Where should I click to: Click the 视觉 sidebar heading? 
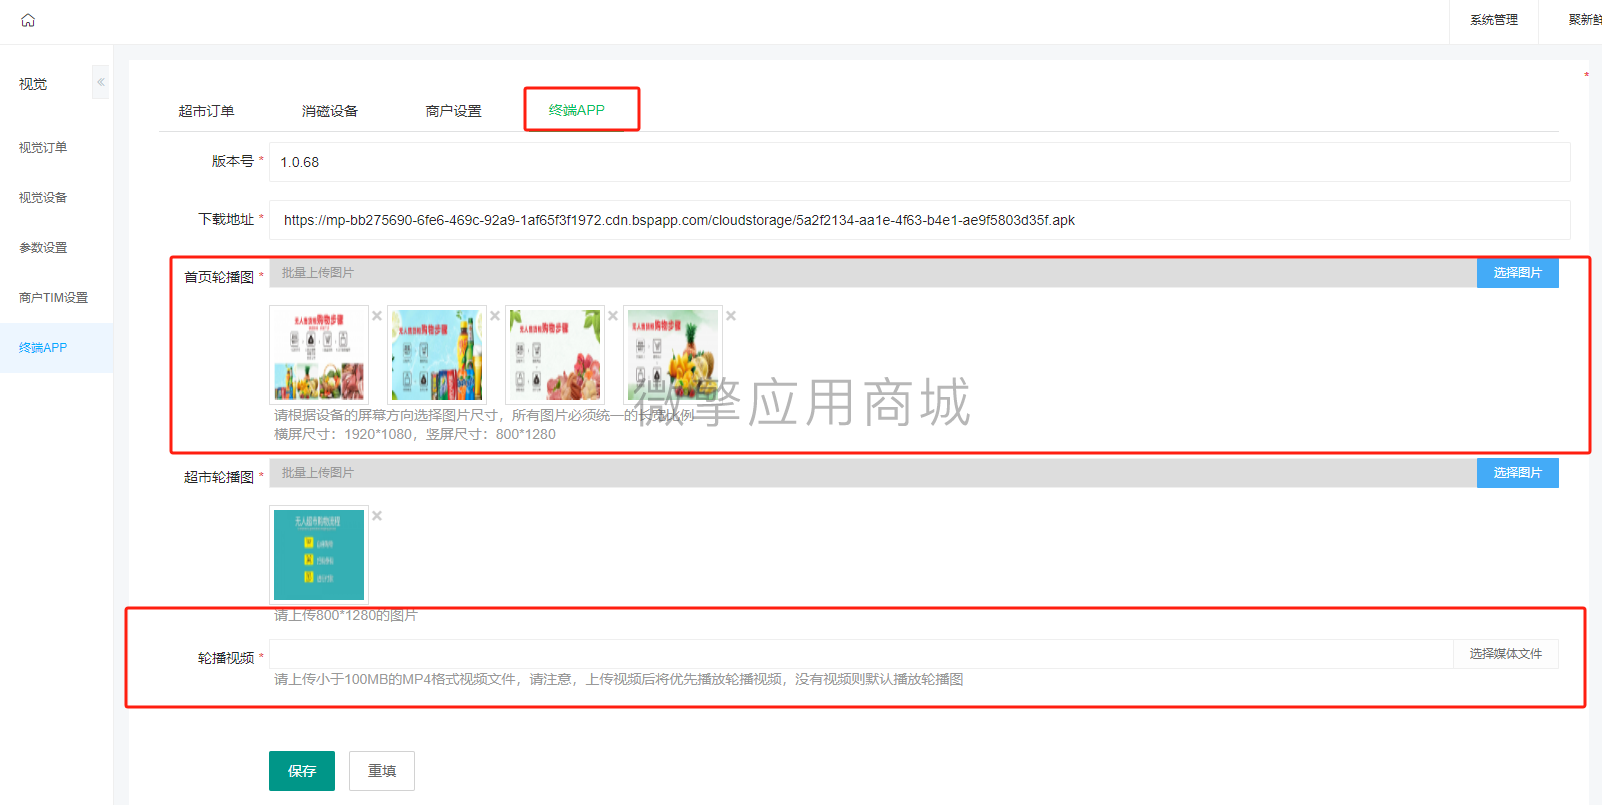coord(33,84)
